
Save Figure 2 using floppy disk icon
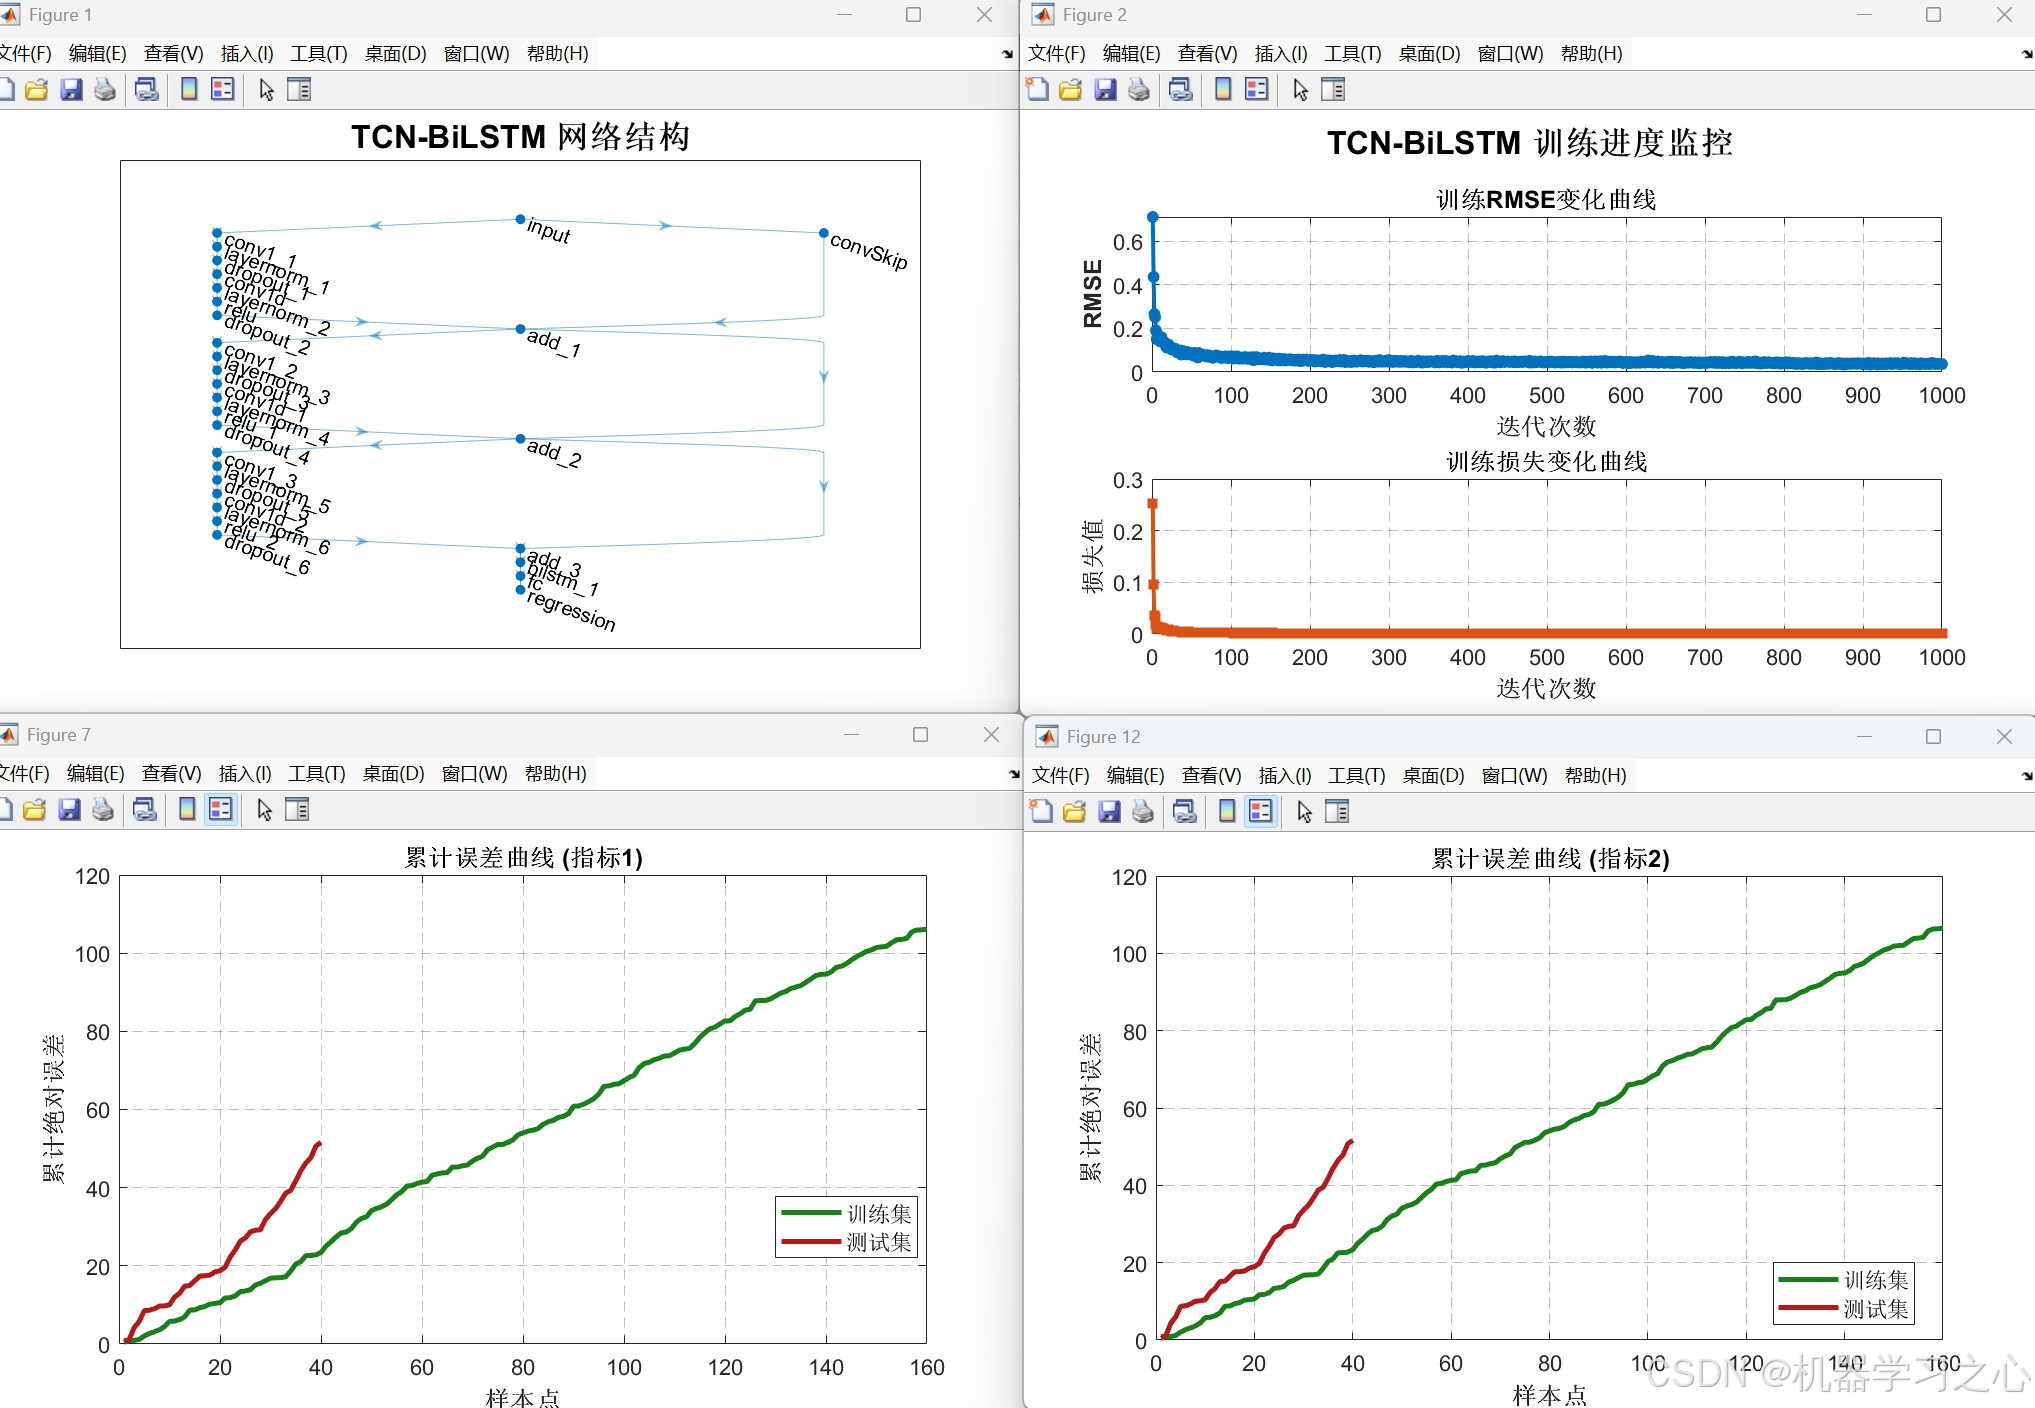pos(1105,90)
